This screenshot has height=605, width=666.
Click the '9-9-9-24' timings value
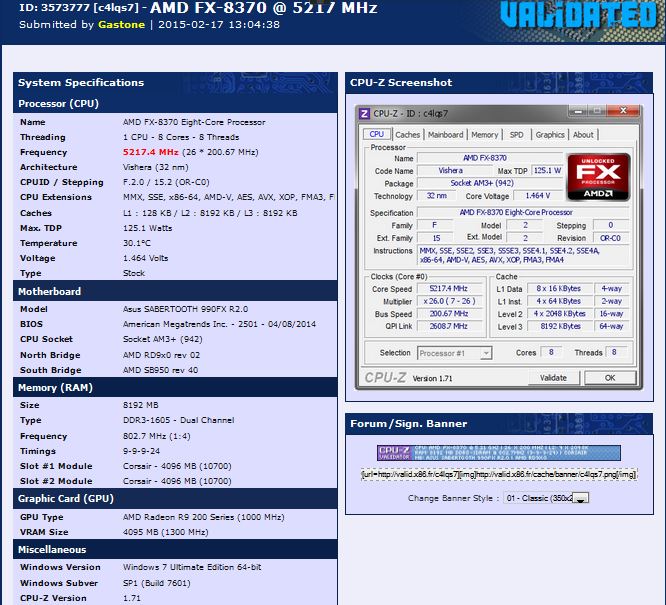pos(141,451)
